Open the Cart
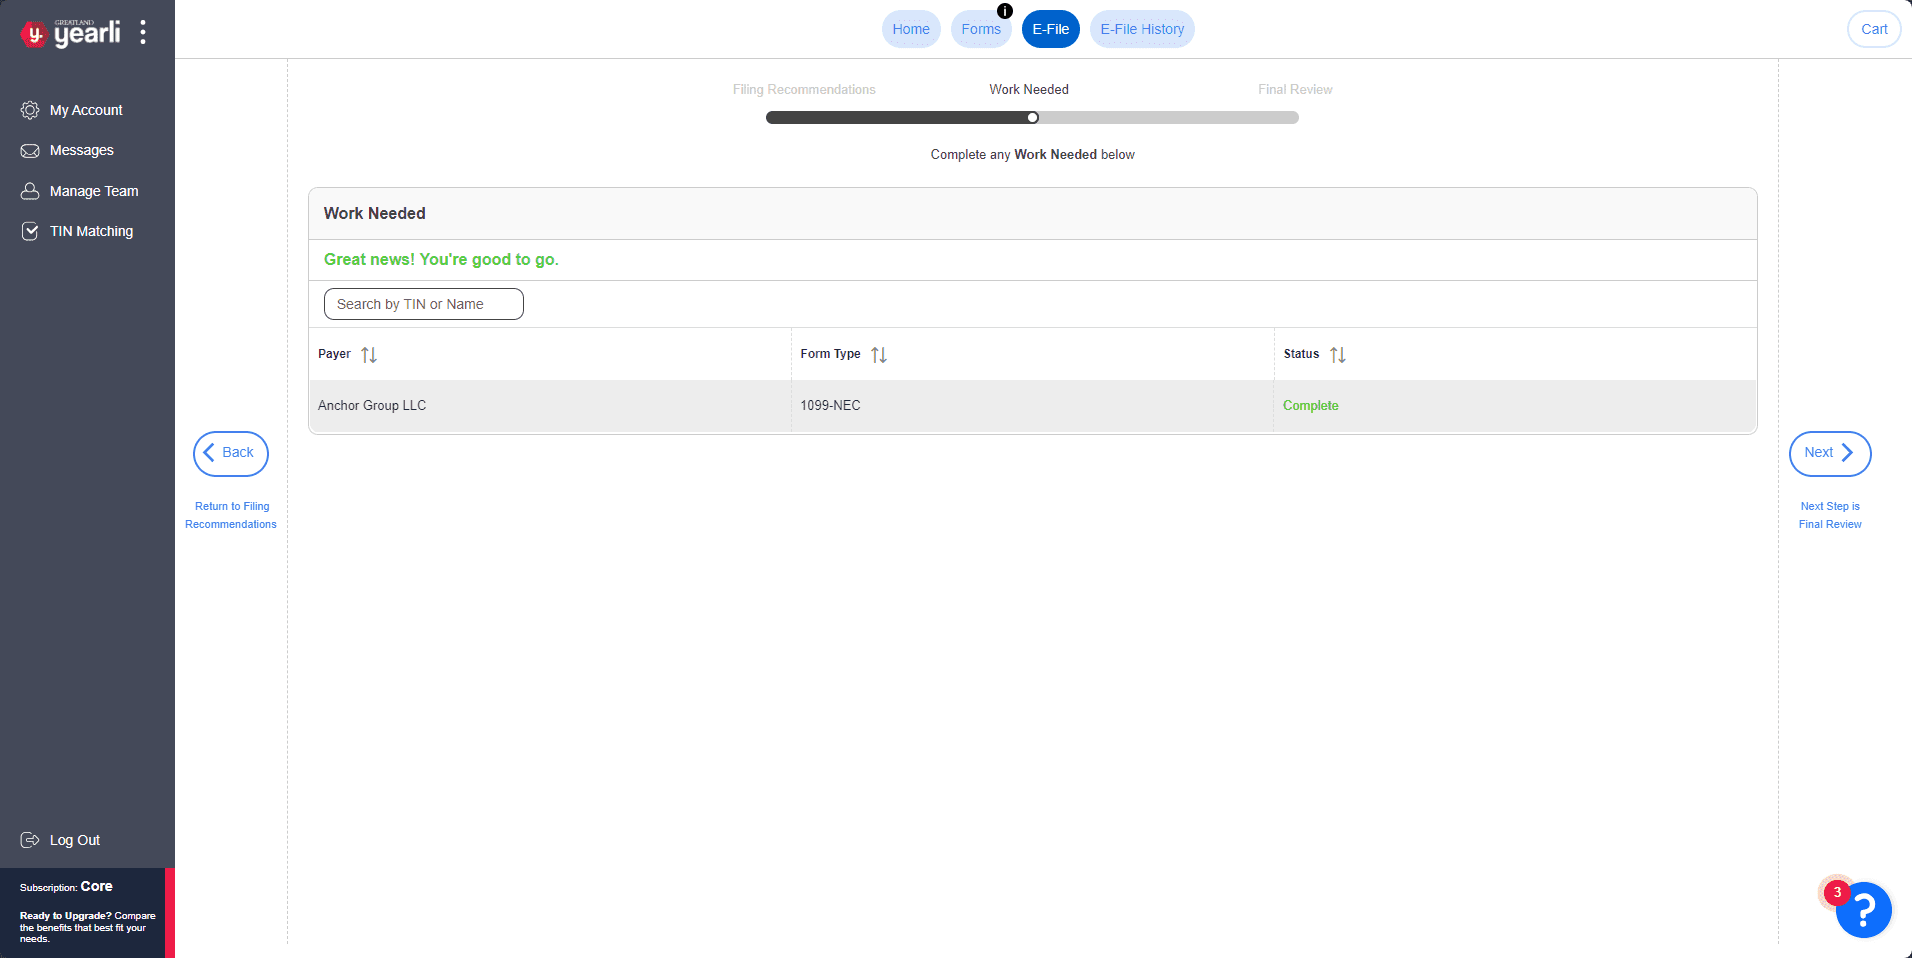The width and height of the screenshot is (1912, 958). click(x=1874, y=29)
